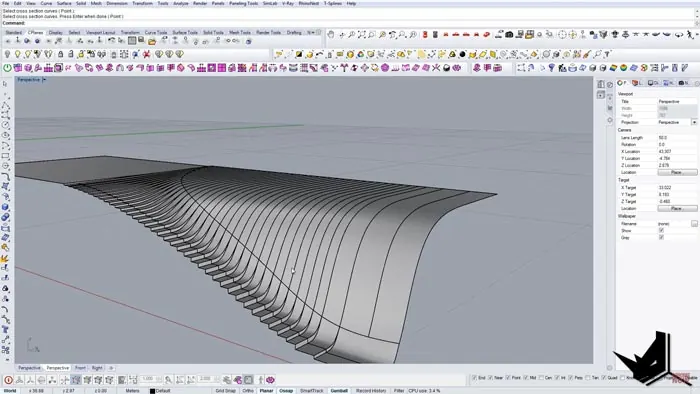Toggle the Perp osnap checkbox
Screen dimensions: 700x394
(571, 378)
